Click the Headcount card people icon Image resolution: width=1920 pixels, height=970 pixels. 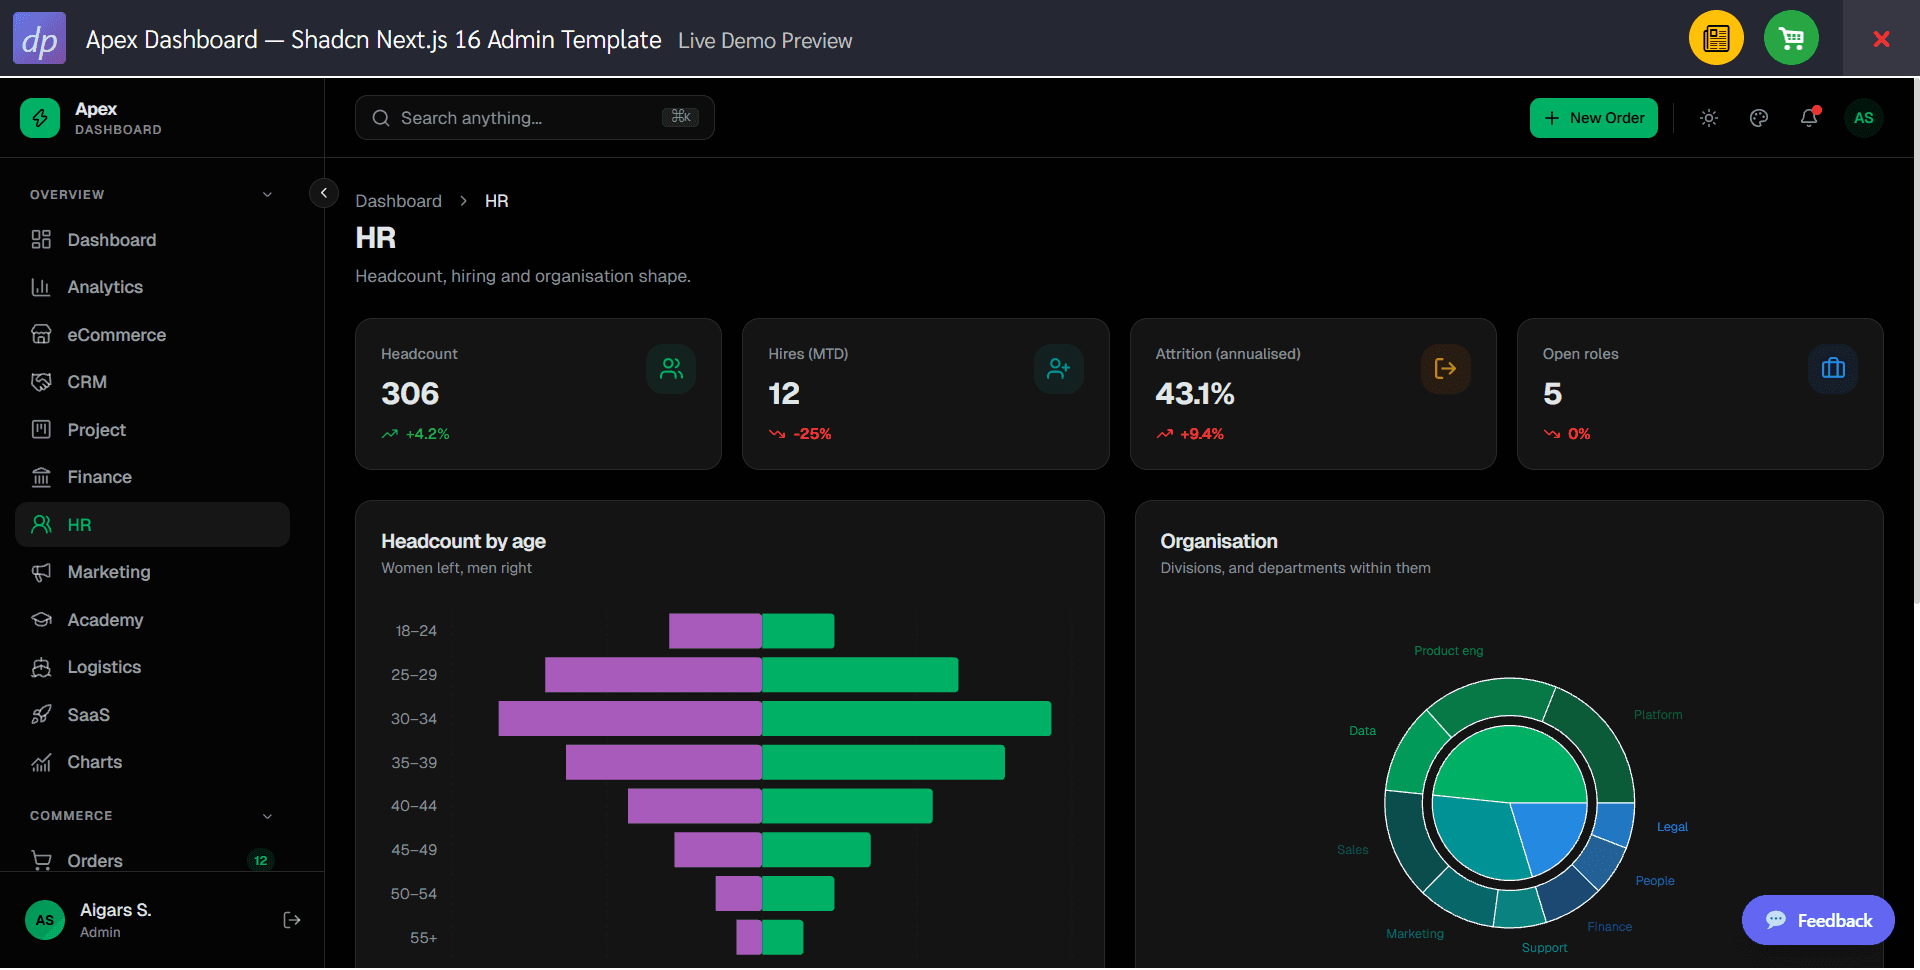(x=671, y=369)
